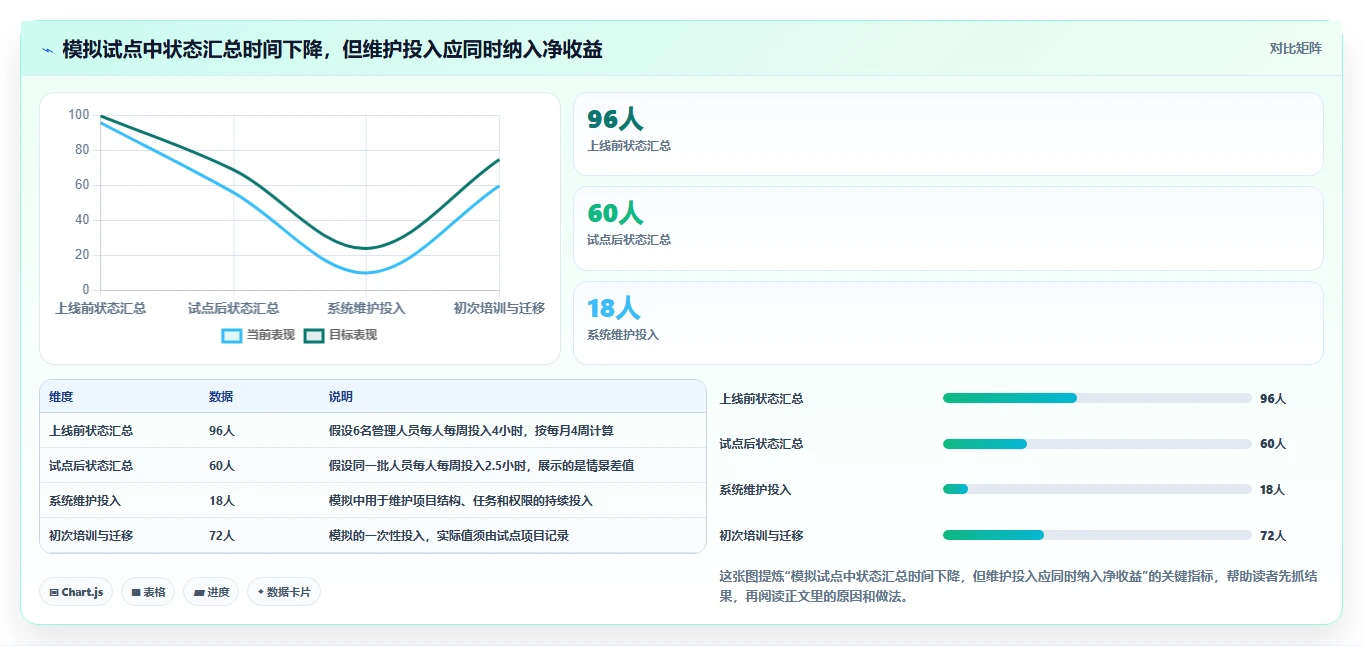1363x646 pixels.
Task: Click the lightning icon before the title
Action: point(47,50)
